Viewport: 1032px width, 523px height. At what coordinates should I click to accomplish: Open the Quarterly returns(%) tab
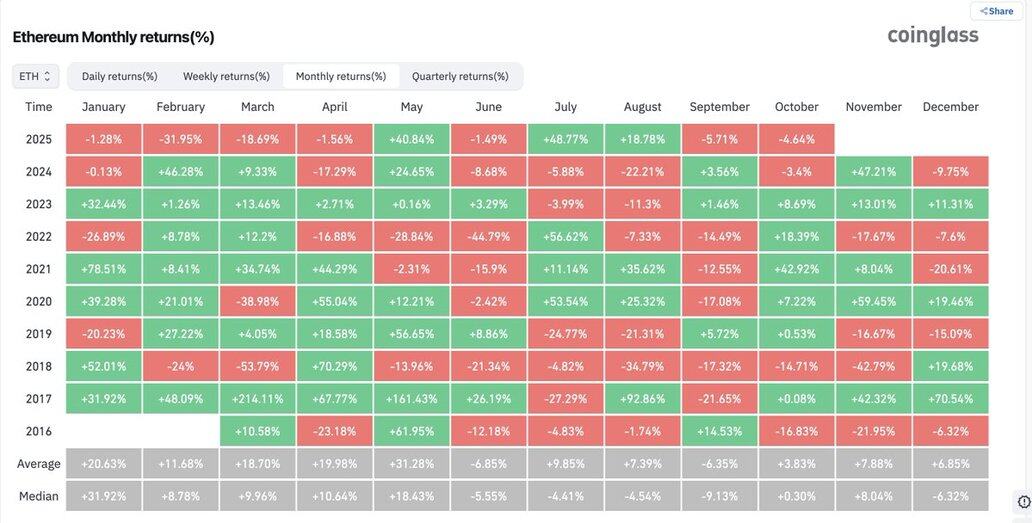460,76
